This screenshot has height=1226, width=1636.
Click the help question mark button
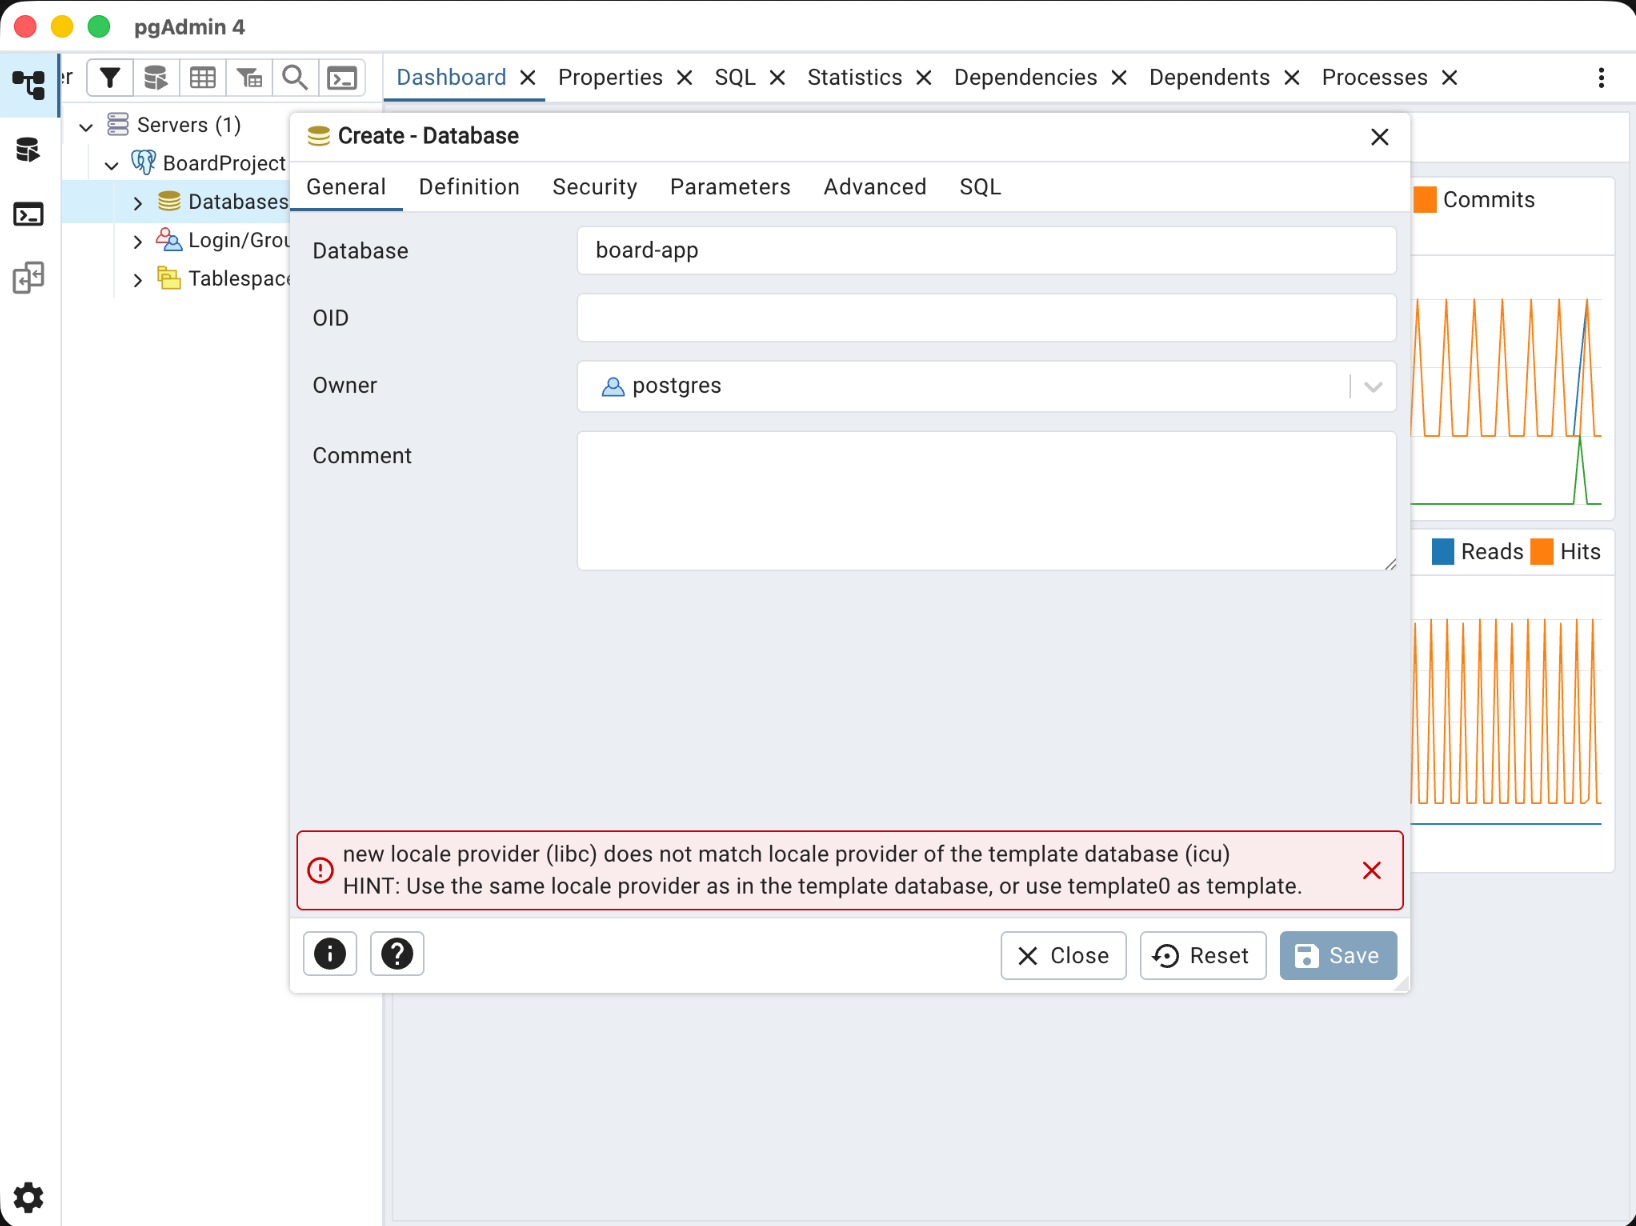point(397,954)
